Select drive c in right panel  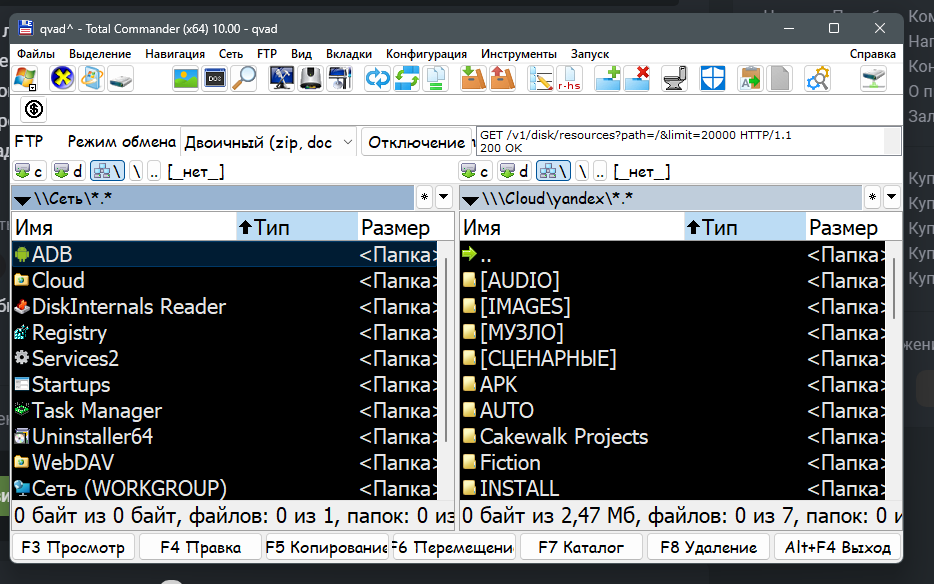click(475, 172)
